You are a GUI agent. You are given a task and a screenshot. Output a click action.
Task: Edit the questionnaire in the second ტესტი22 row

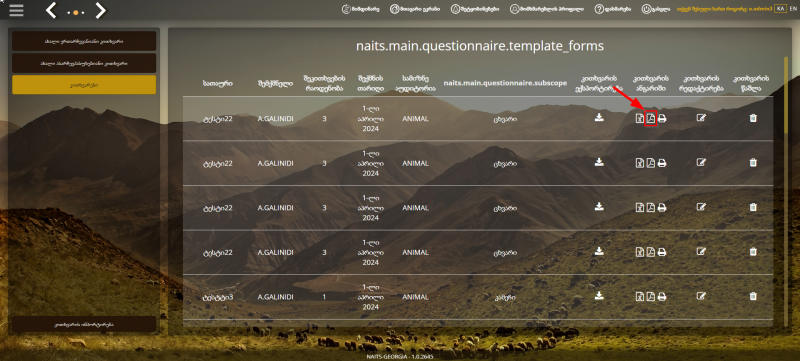coord(702,162)
